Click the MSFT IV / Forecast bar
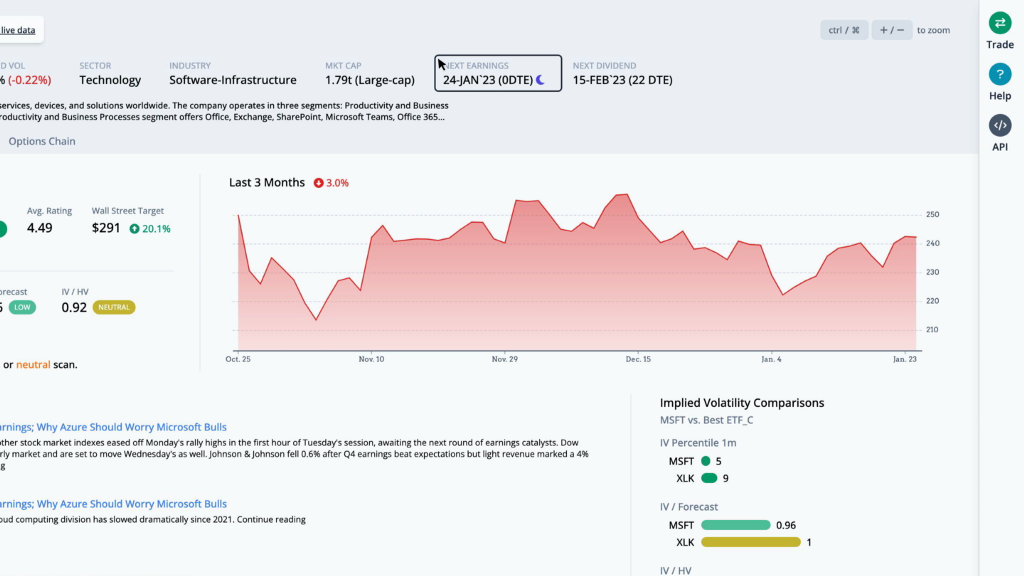The image size is (1024, 576). (736, 525)
